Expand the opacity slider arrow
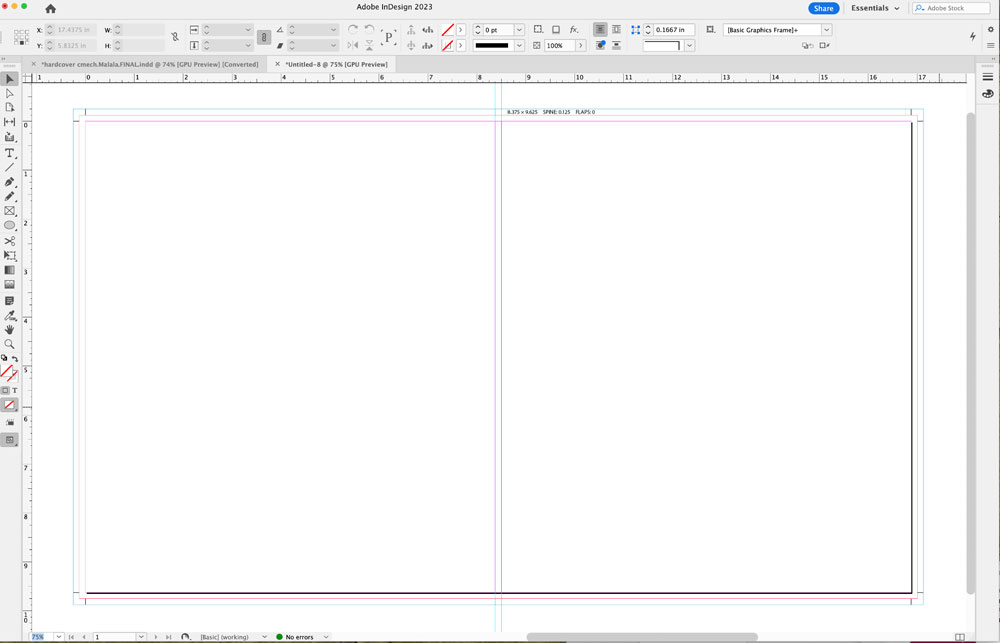This screenshot has width=1000, height=643. point(580,45)
